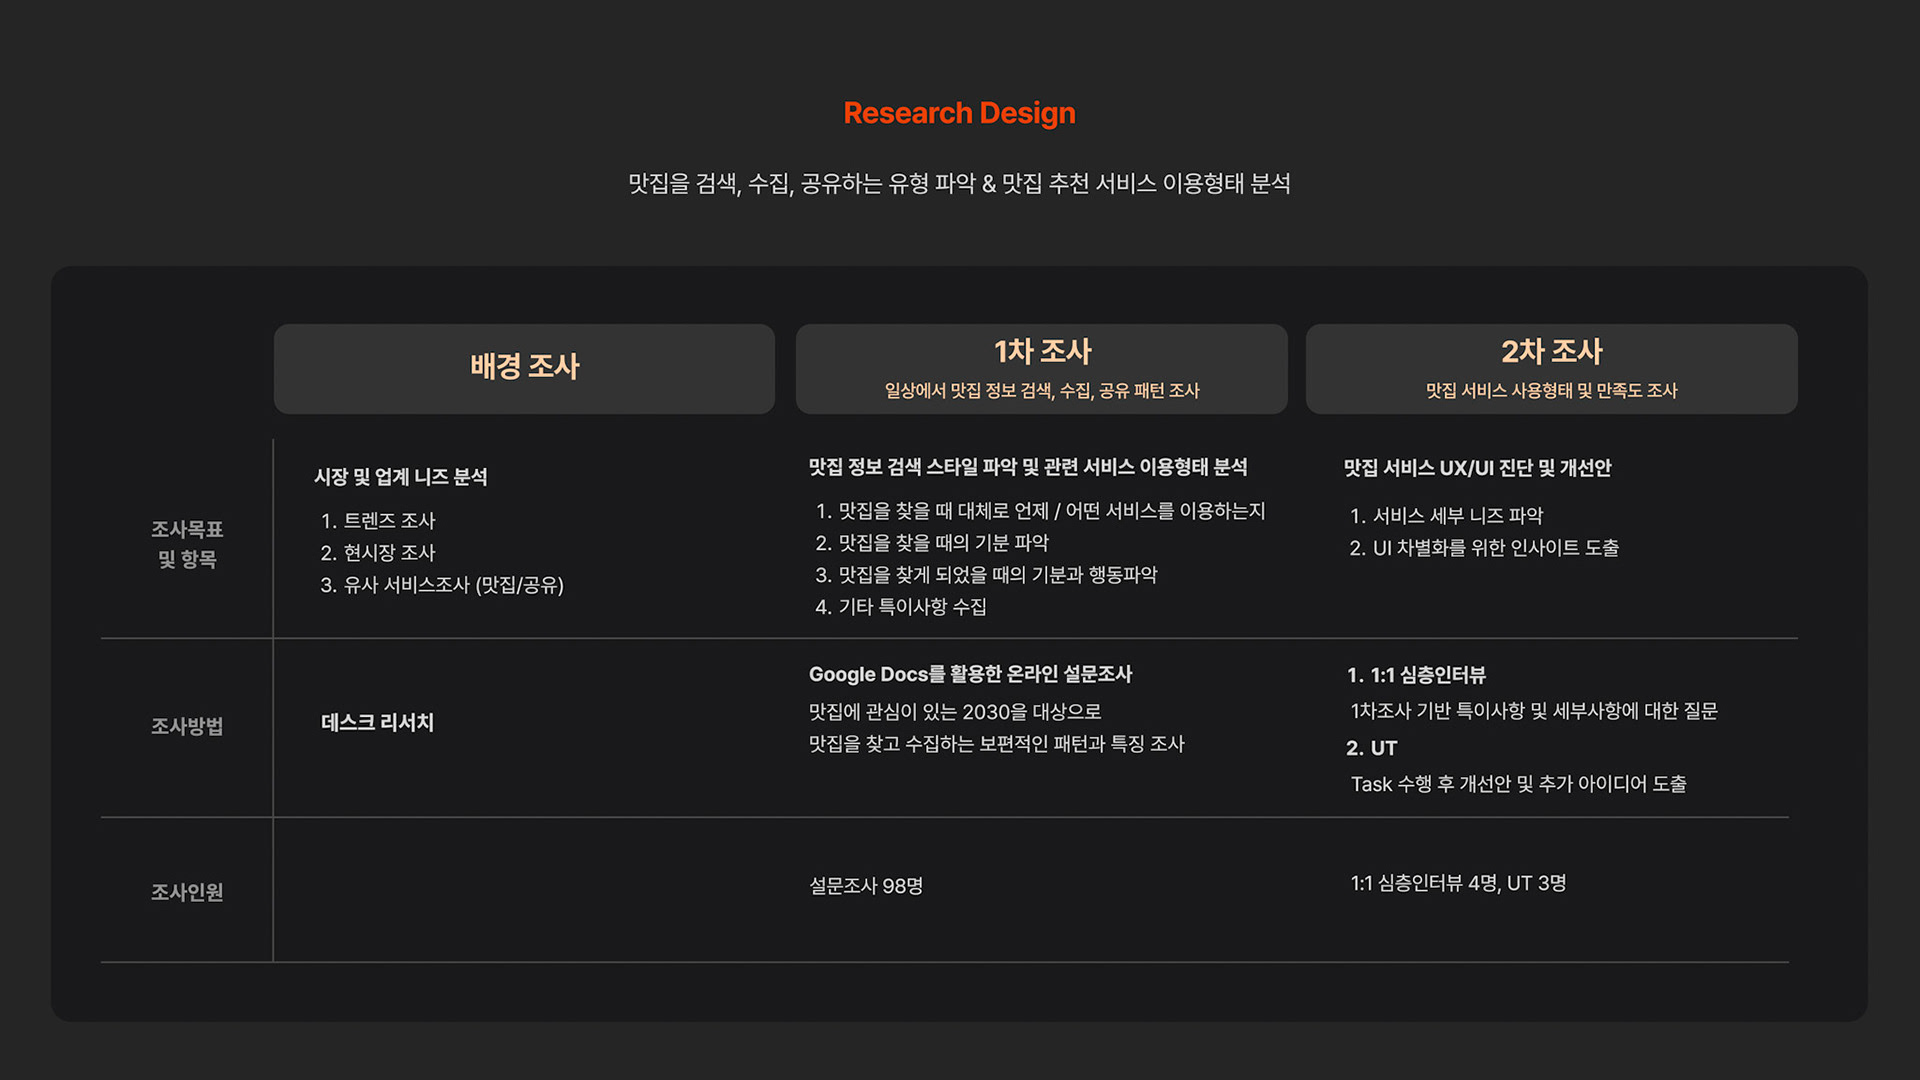1920x1080 pixels.
Task: Select the 기타 특이사항 수집 list item
Action: click(901, 607)
